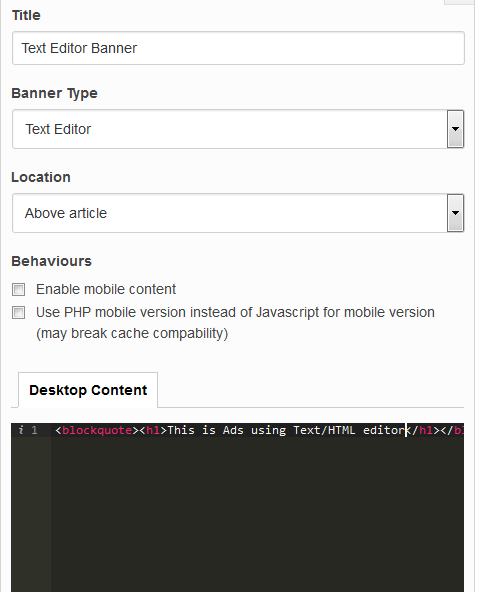This screenshot has height=592, width=477.
Task: Click line number 1 in the gutter
Action: [34, 430]
